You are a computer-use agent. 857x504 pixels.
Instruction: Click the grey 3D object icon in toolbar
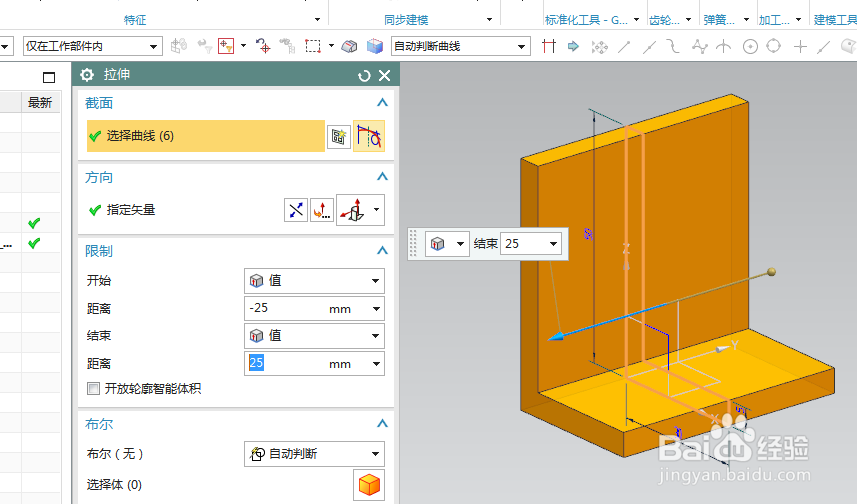tap(349, 46)
